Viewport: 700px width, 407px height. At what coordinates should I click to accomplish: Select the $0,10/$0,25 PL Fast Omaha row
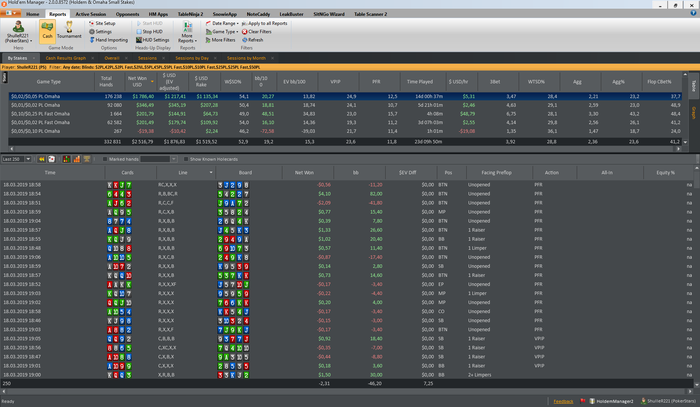tap(345, 114)
